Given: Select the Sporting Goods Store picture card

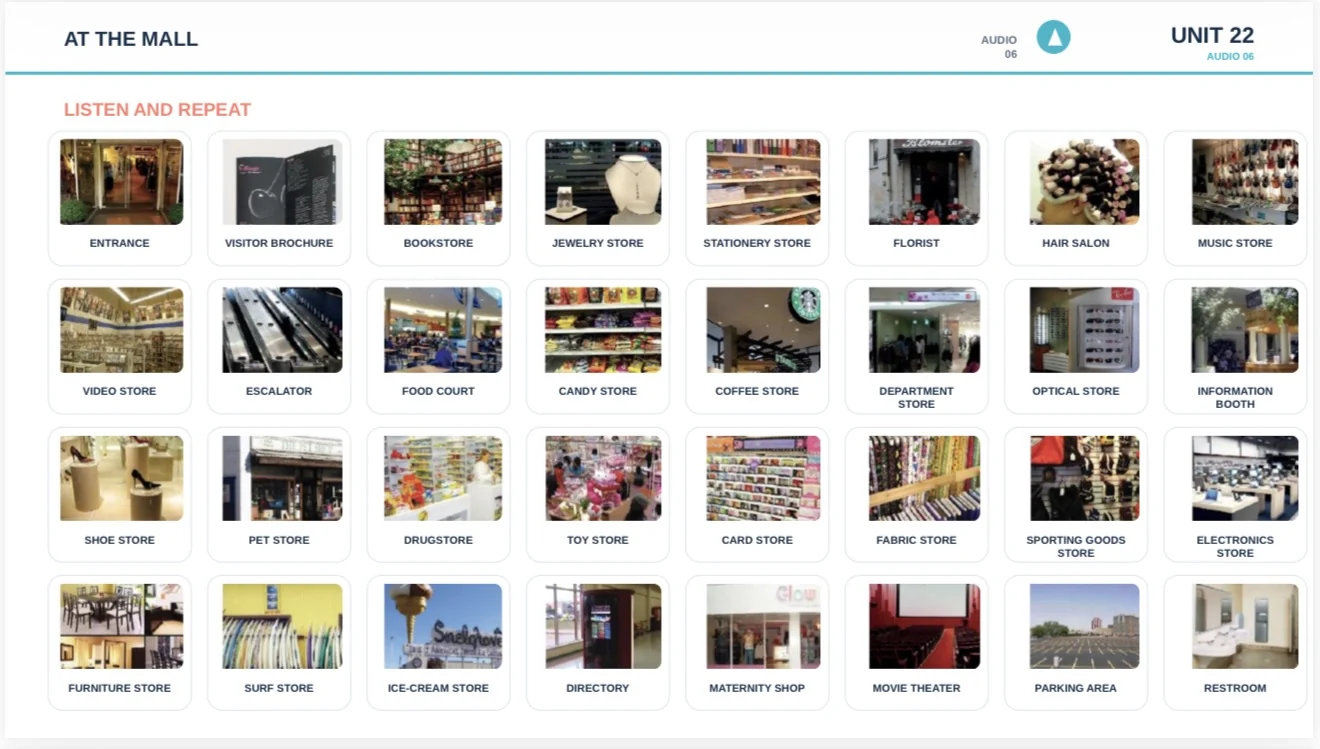Looking at the screenshot, I should click(x=1076, y=495).
